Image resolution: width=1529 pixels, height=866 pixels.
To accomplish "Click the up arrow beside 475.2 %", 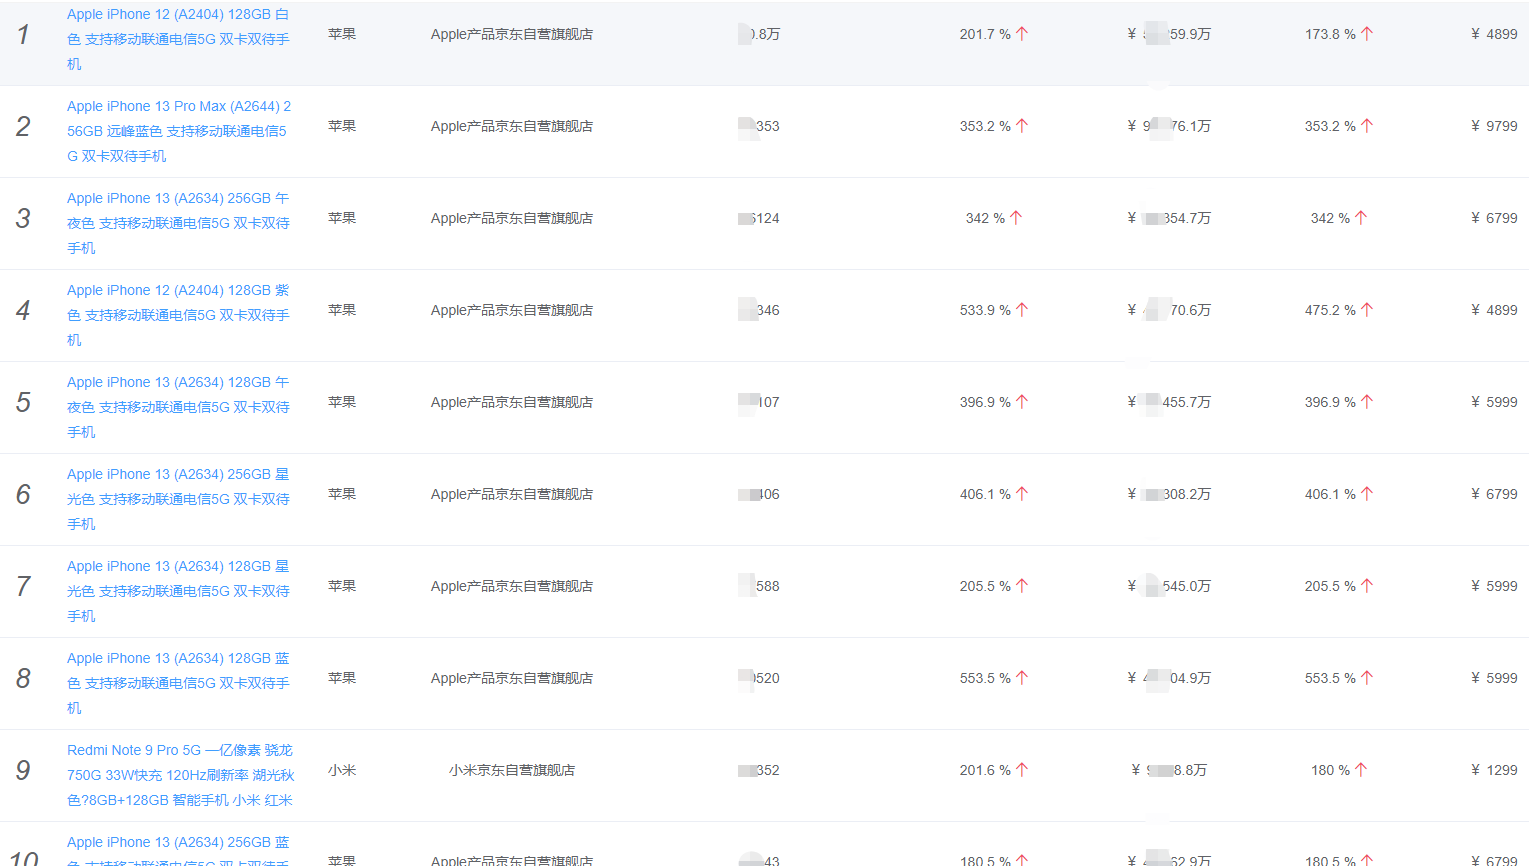I will [1367, 310].
